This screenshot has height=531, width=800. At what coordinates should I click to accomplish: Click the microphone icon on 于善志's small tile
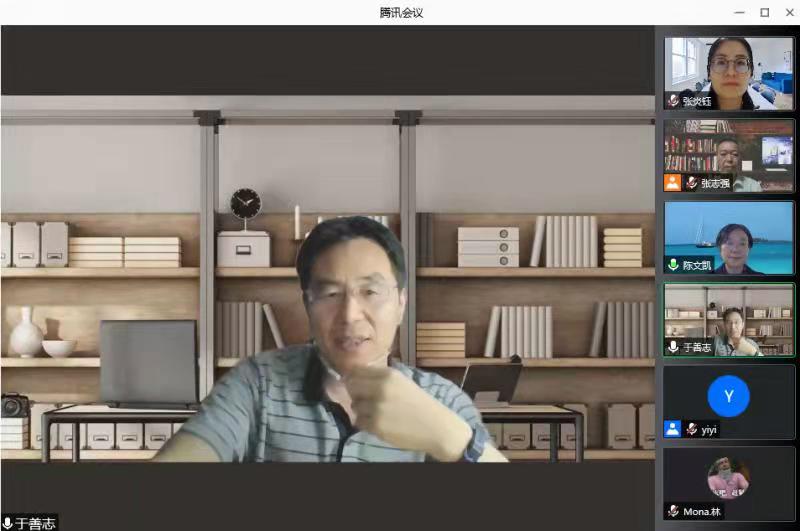(x=673, y=347)
